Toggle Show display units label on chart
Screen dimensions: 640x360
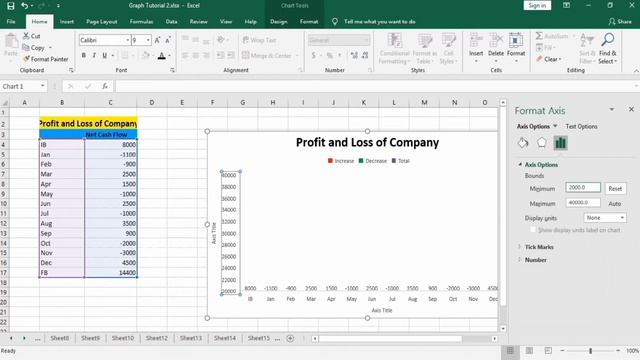(x=533, y=230)
